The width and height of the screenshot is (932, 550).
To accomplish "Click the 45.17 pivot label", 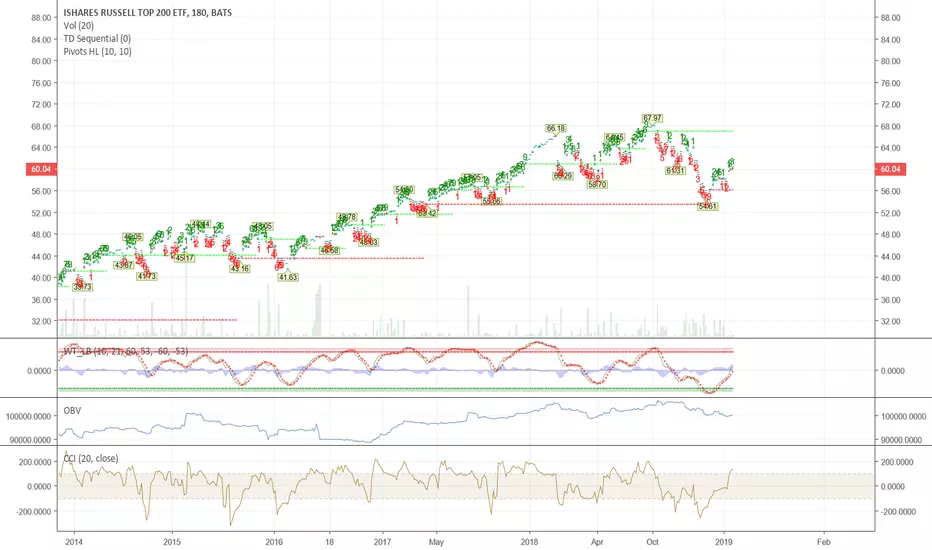I will click(184, 258).
